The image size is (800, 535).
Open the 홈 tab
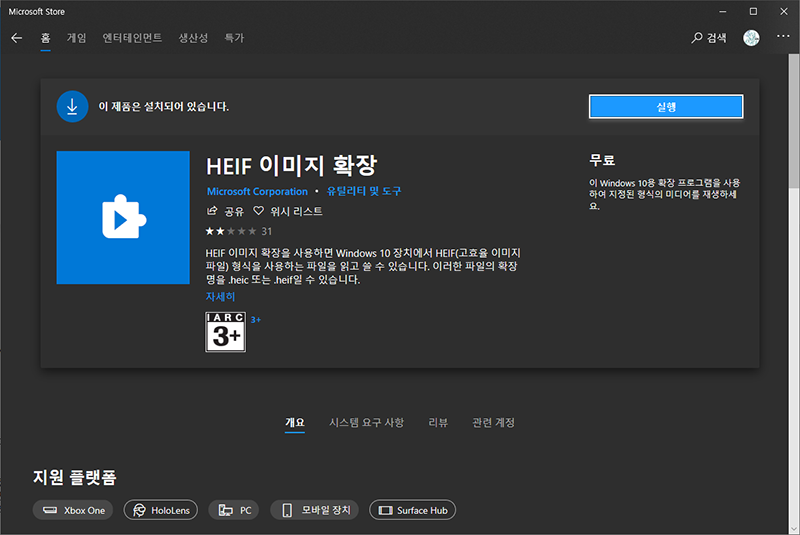(x=45, y=38)
